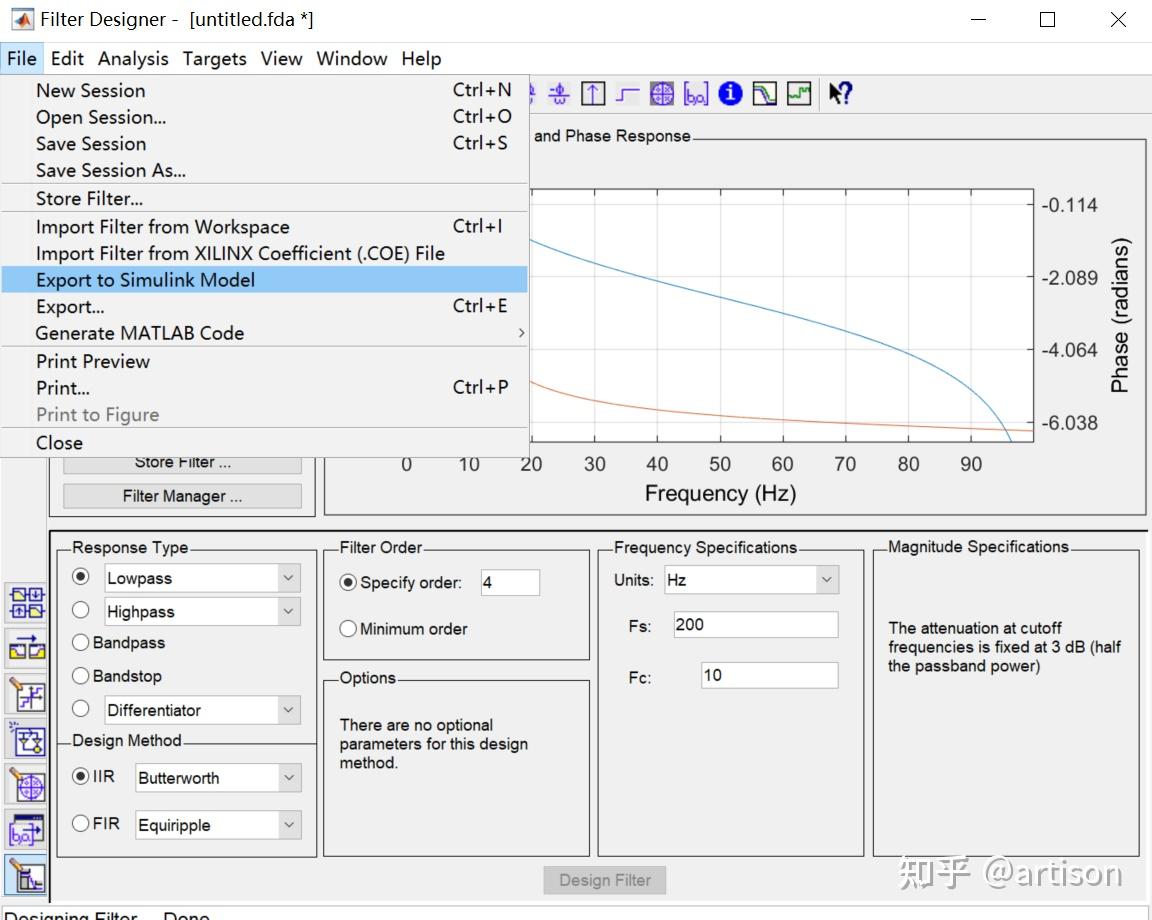The width and height of the screenshot is (1152, 920).
Task: Choose Print Preview menu entry
Action: (264, 361)
